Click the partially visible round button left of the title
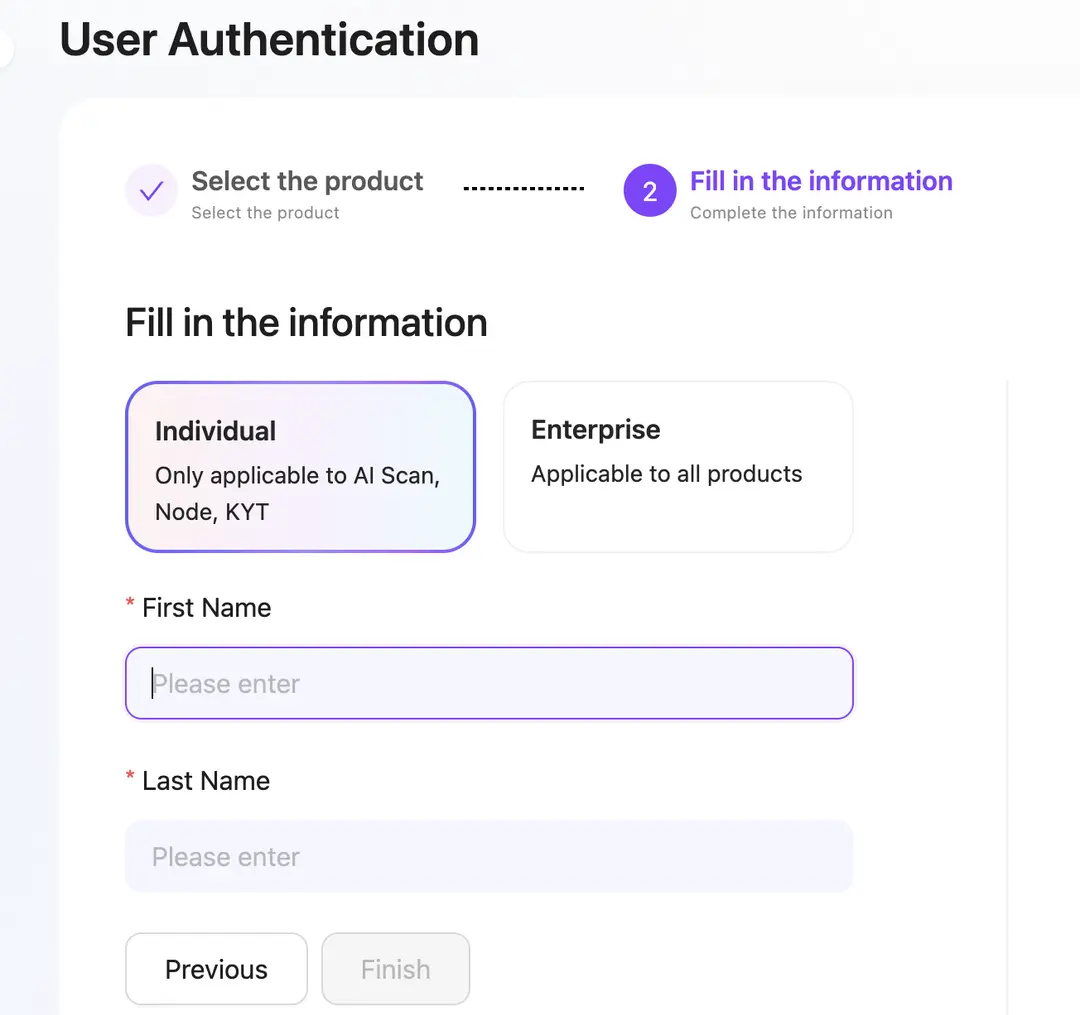This screenshot has width=1080, height=1015. pyautogui.click(x=6, y=50)
